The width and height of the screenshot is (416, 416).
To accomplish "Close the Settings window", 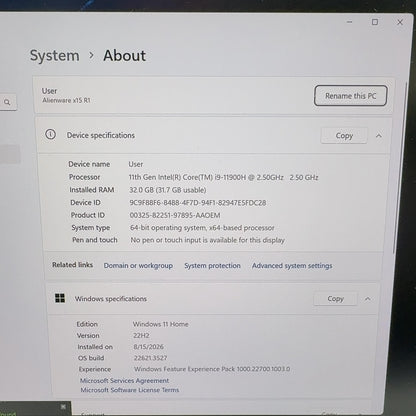I will coord(400,22).
